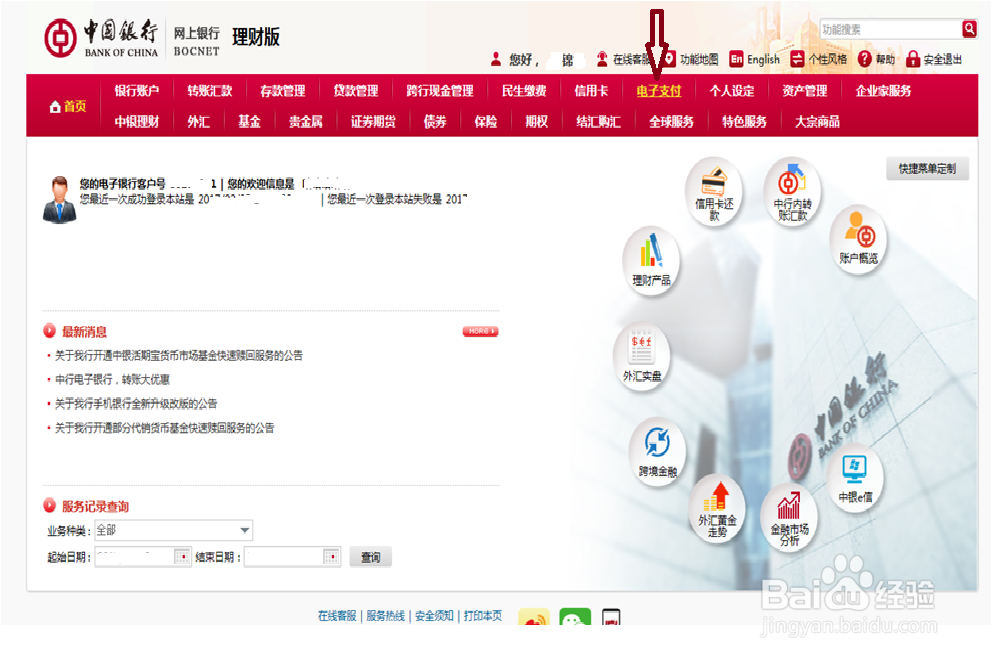Open the 结汇购汇 menu
992x660 pixels.
(x=598, y=121)
